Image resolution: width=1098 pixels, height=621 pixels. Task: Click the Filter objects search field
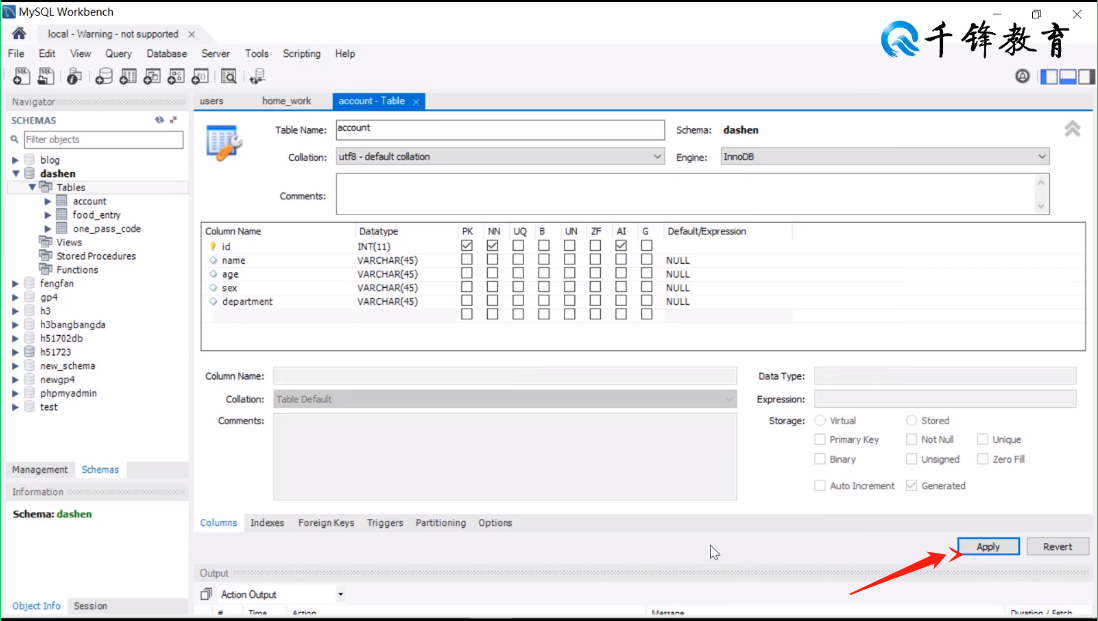point(104,139)
